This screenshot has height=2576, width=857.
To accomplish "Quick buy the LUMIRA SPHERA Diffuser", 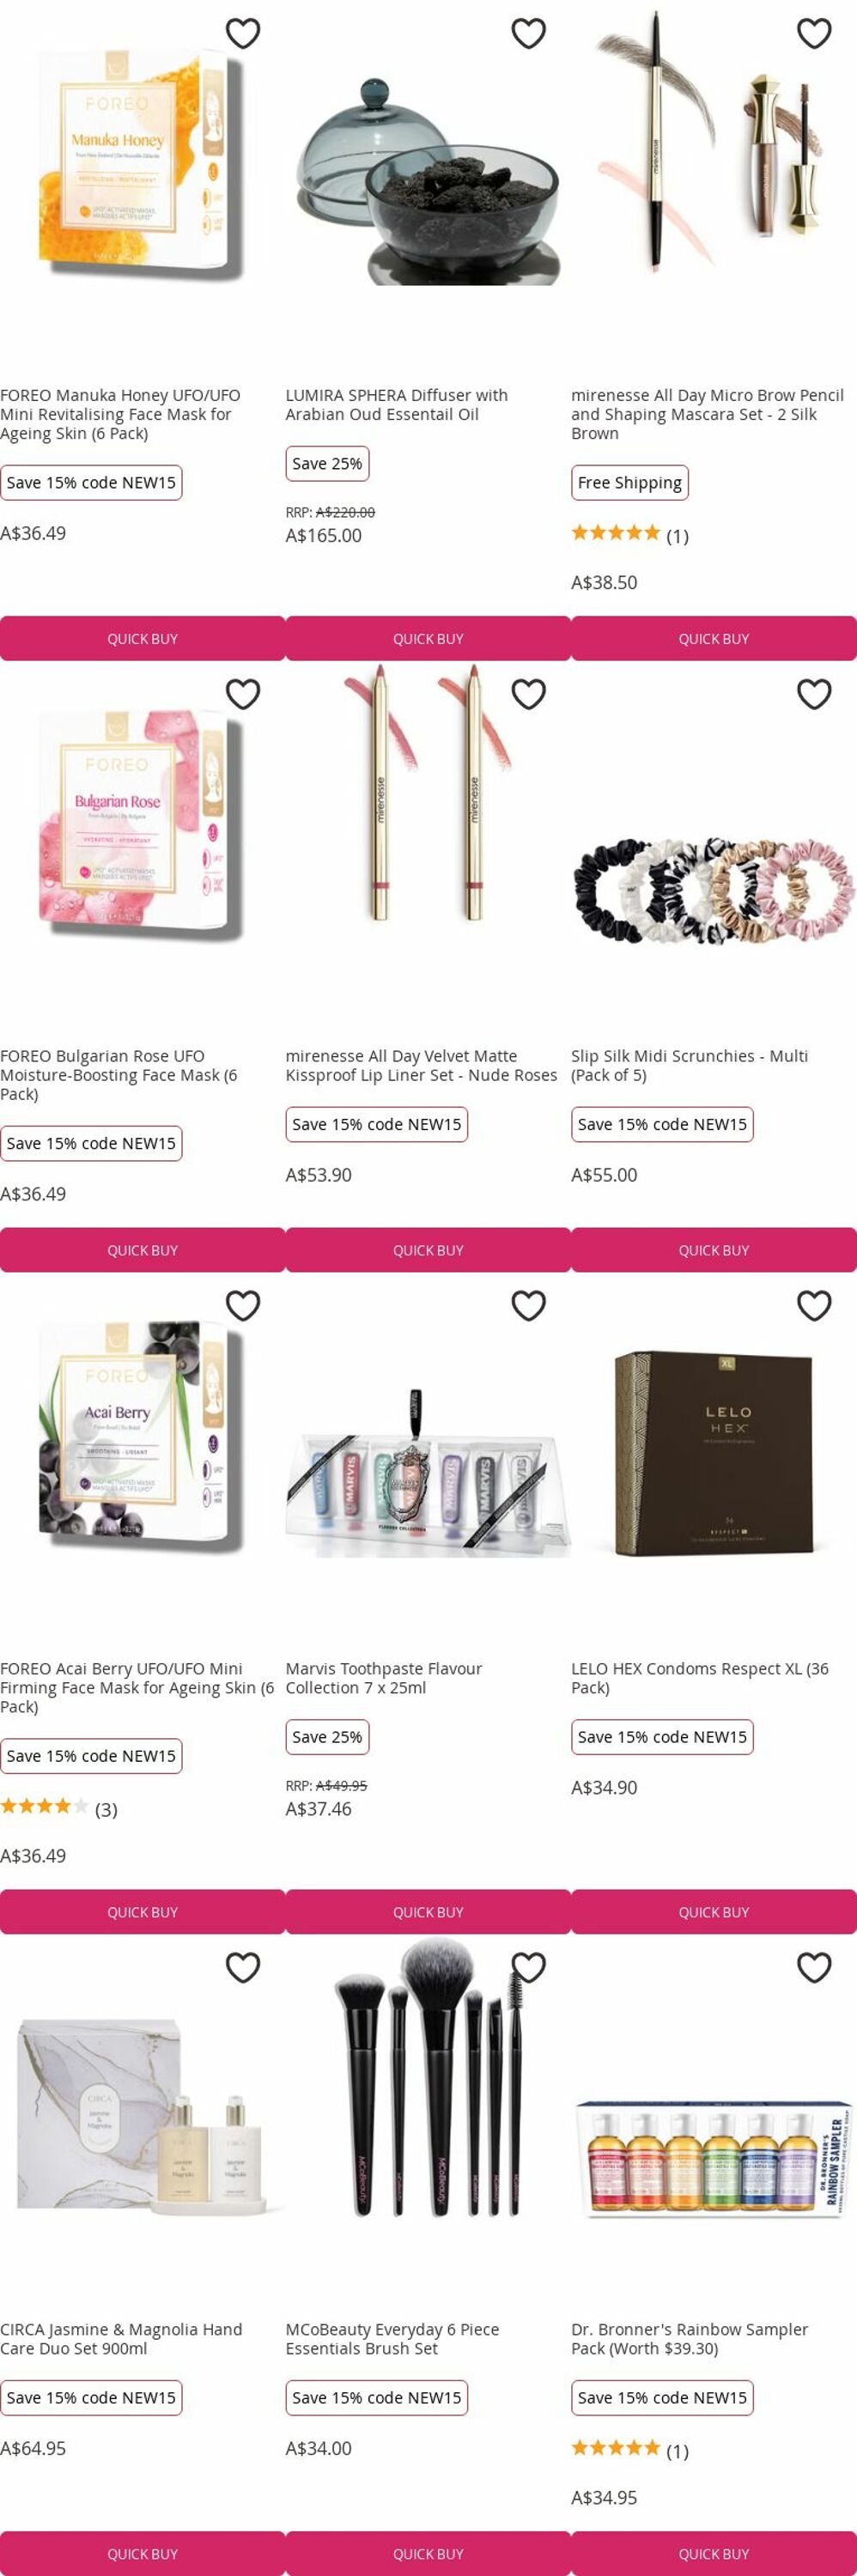I will [428, 639].
